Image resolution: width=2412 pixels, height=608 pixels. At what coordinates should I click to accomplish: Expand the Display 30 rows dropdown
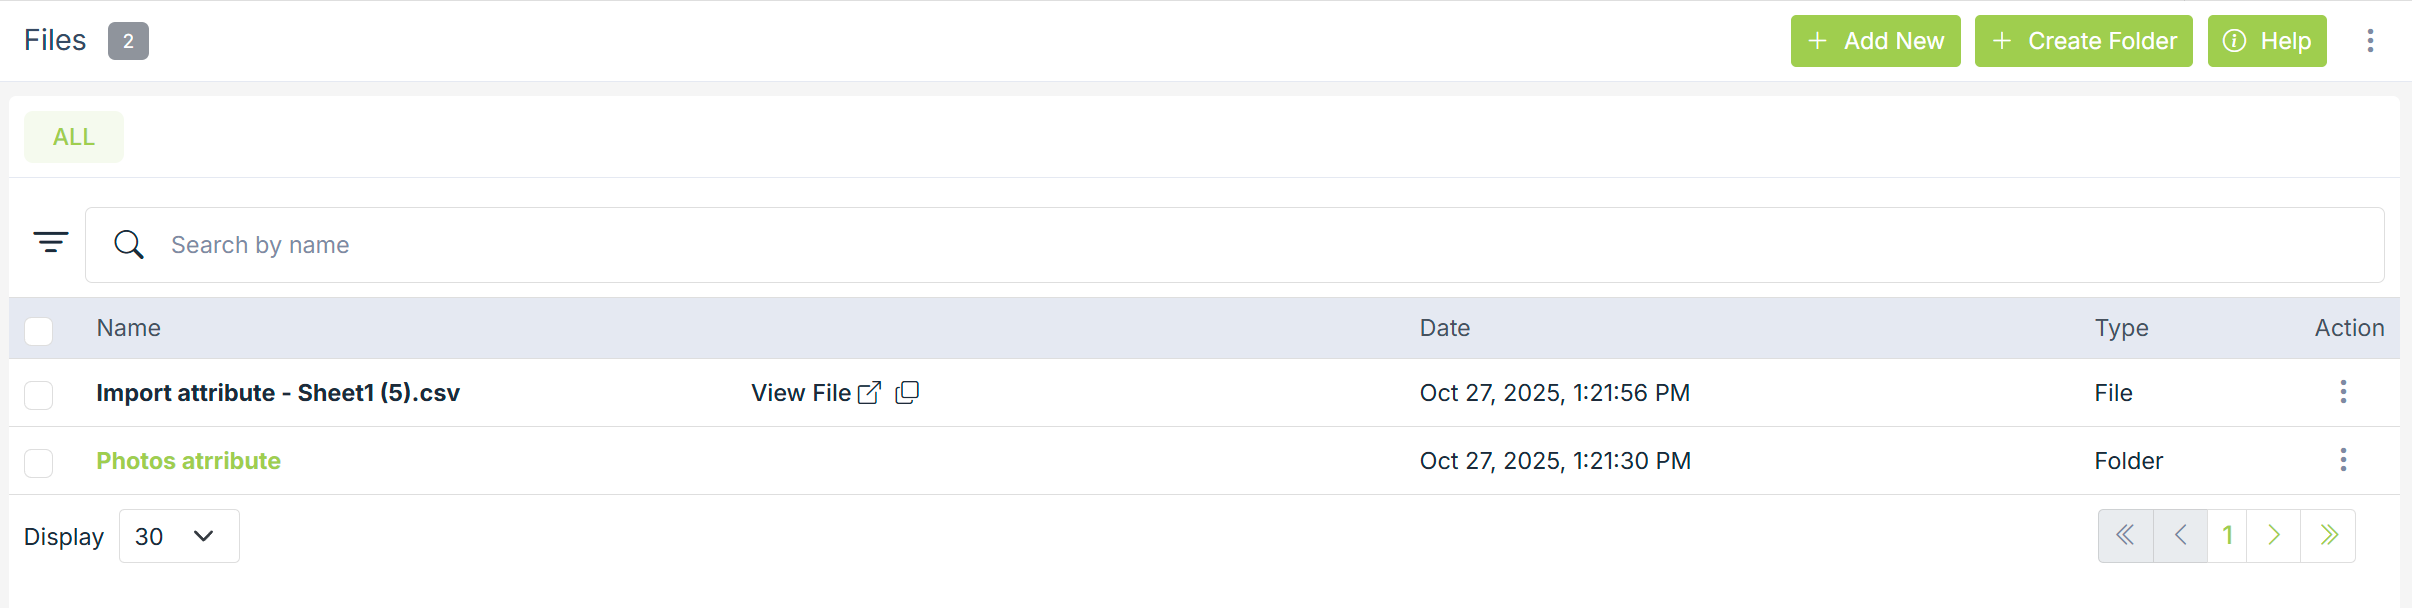coord(179,537)
